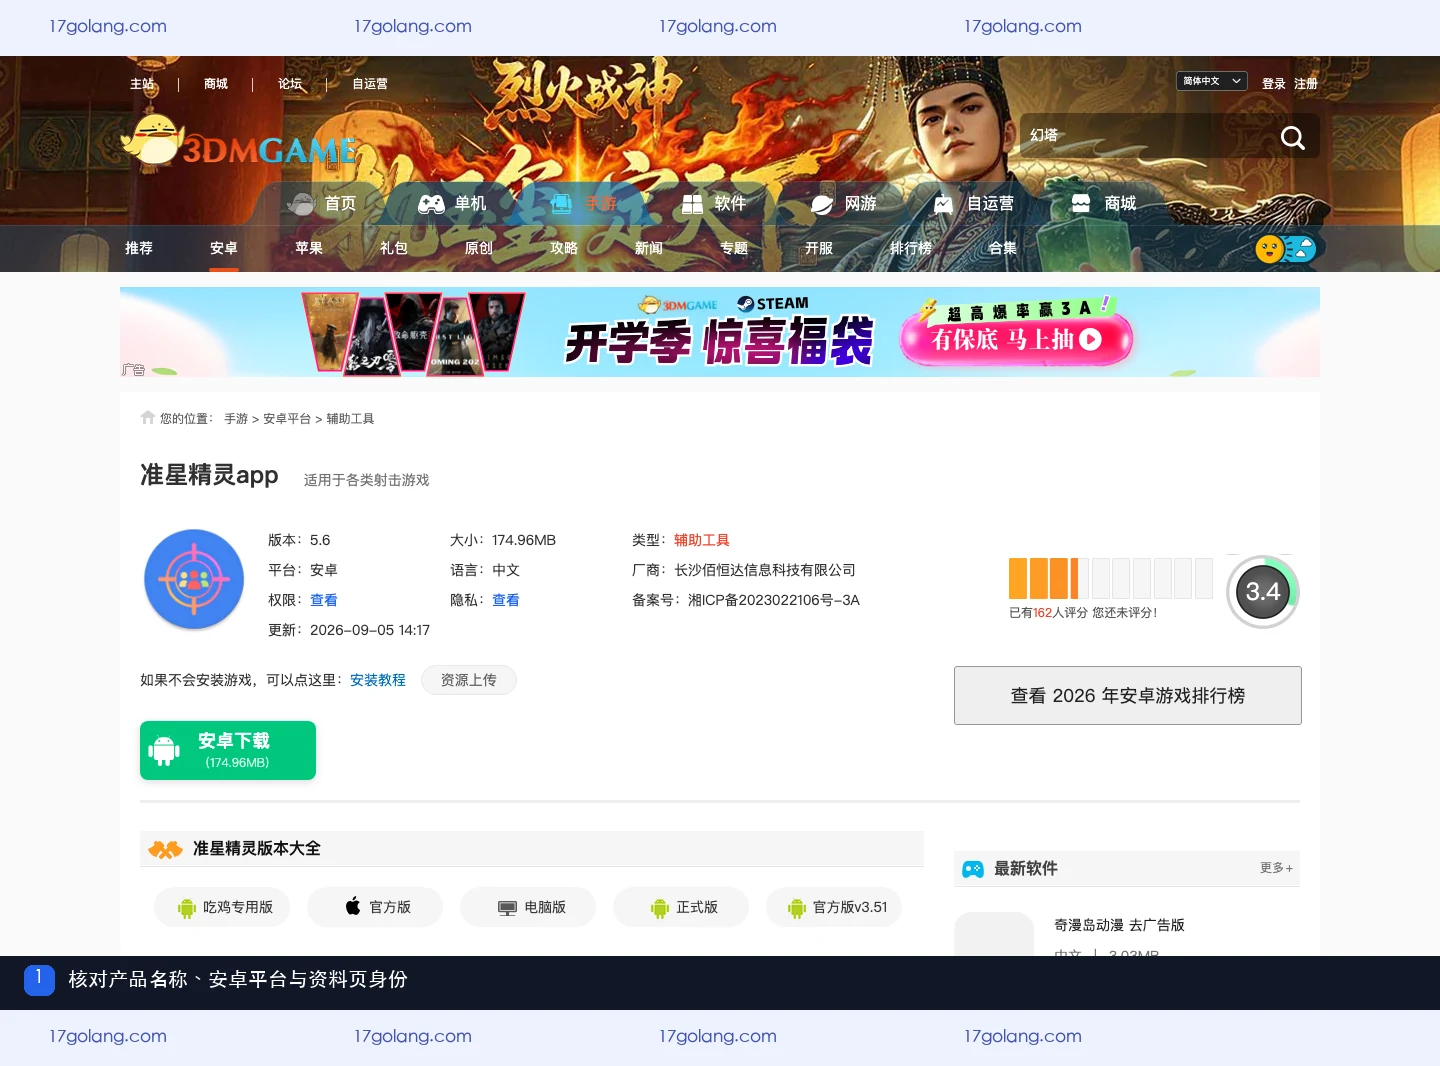Click the 软件 windows icon
1440x1066 pixels.
coord(692,204)
